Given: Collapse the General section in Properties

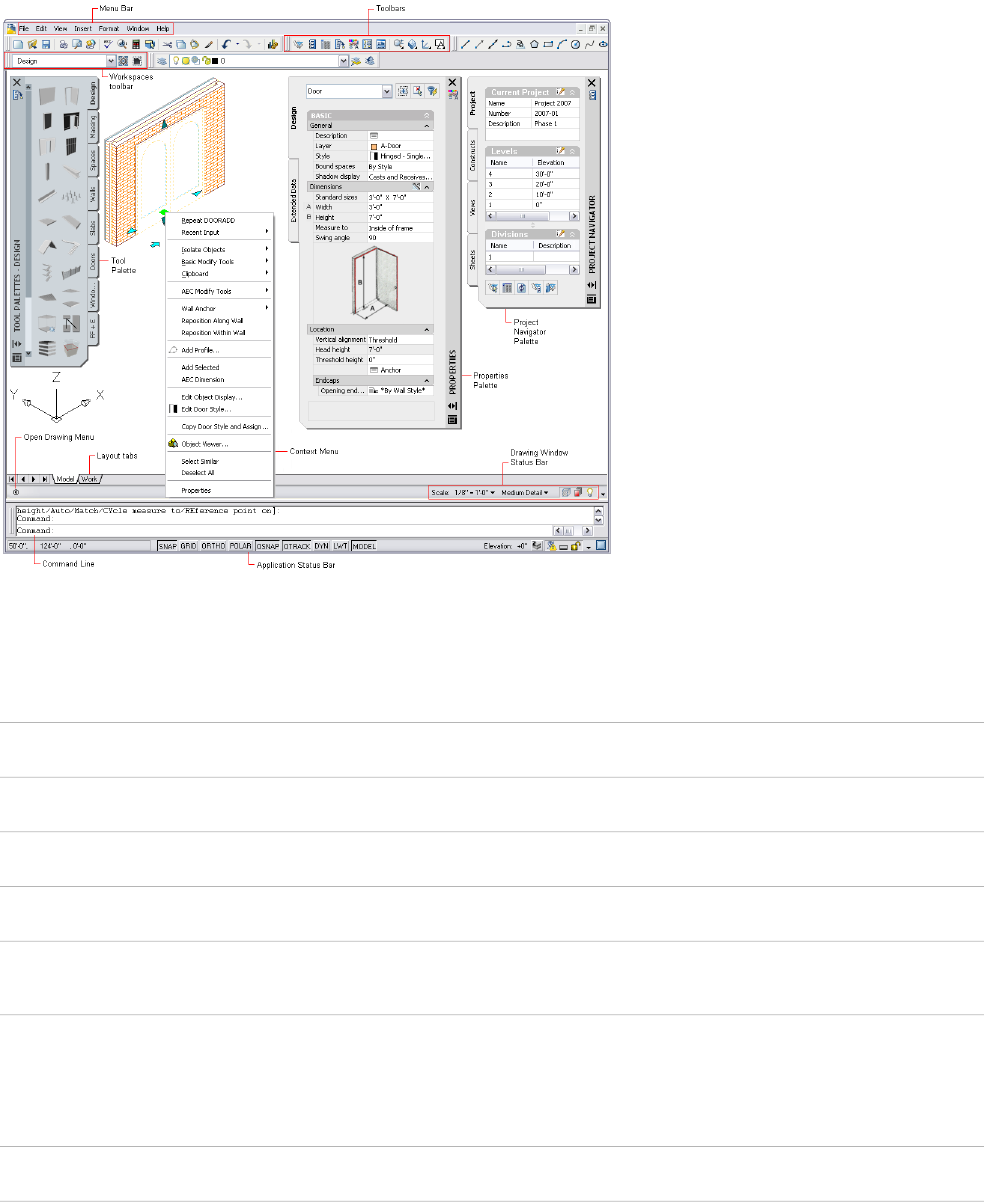Looking at the screenshot, I should (427, 126).
